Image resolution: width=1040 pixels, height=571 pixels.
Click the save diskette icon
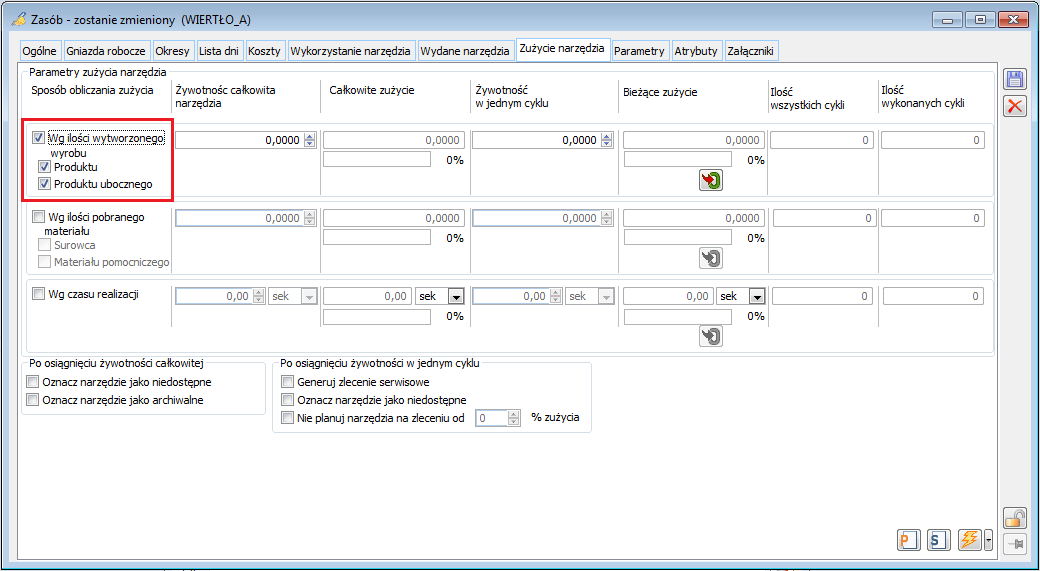coord(1014,80)
